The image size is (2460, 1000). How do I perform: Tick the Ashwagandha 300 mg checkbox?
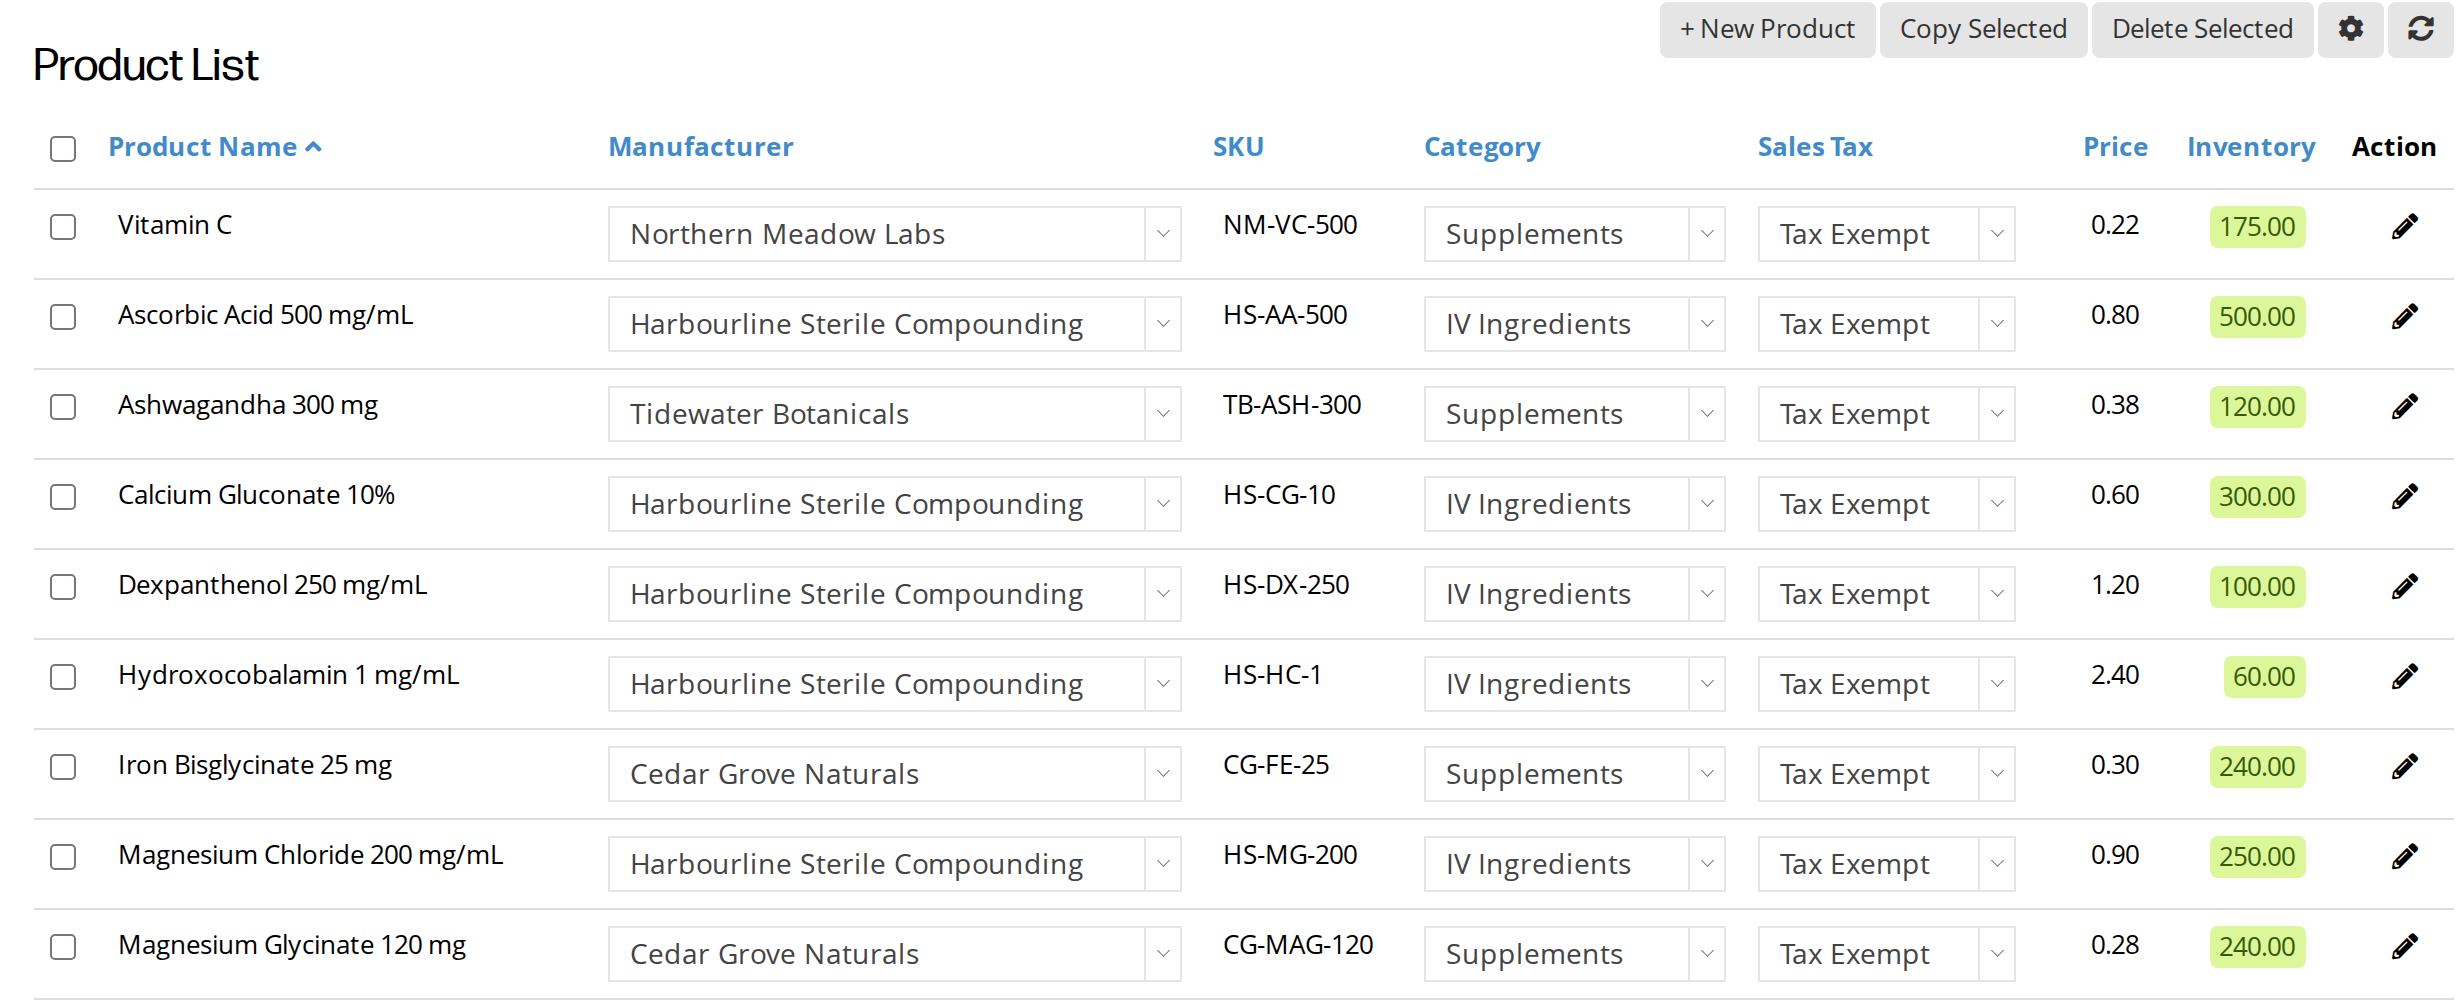click(63, 407)
